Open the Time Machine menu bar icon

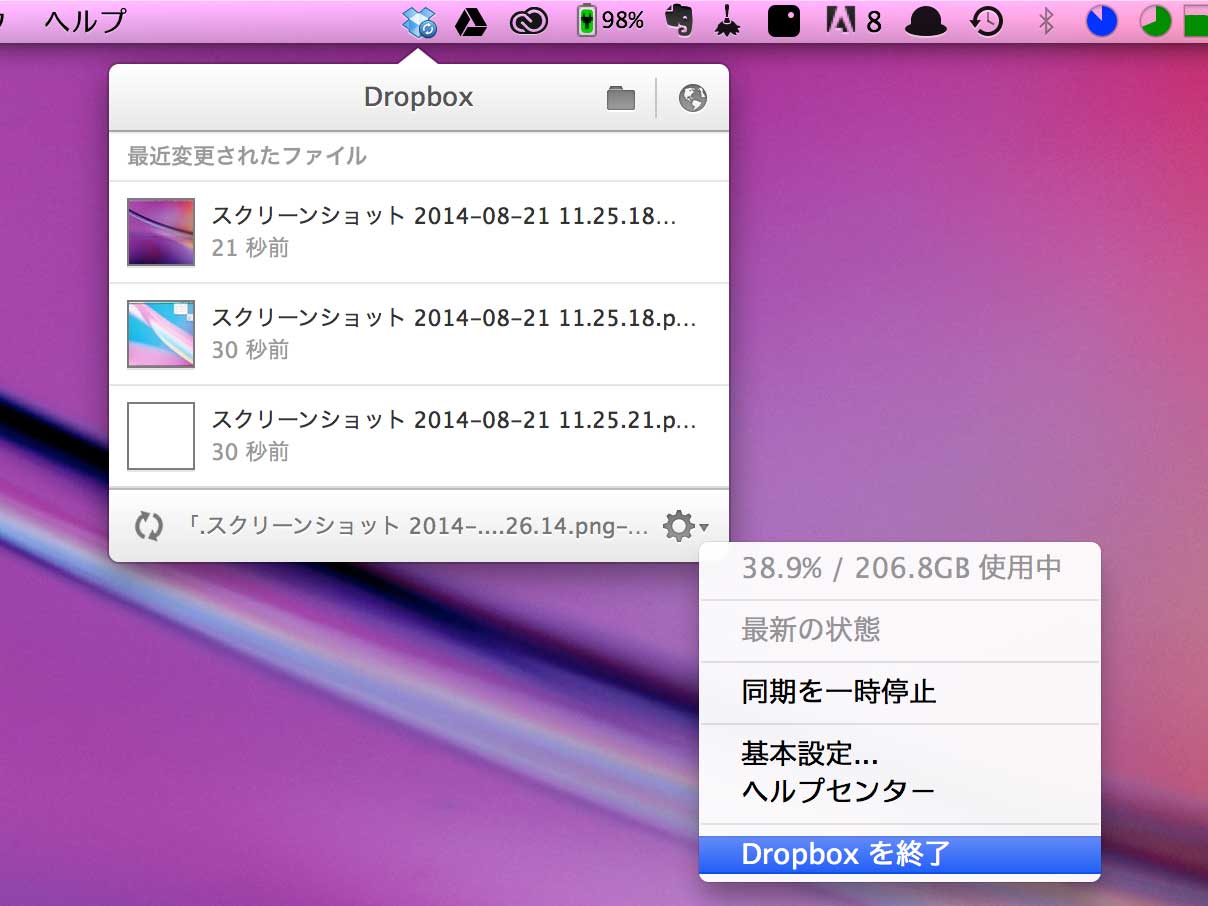click(987, 21)
